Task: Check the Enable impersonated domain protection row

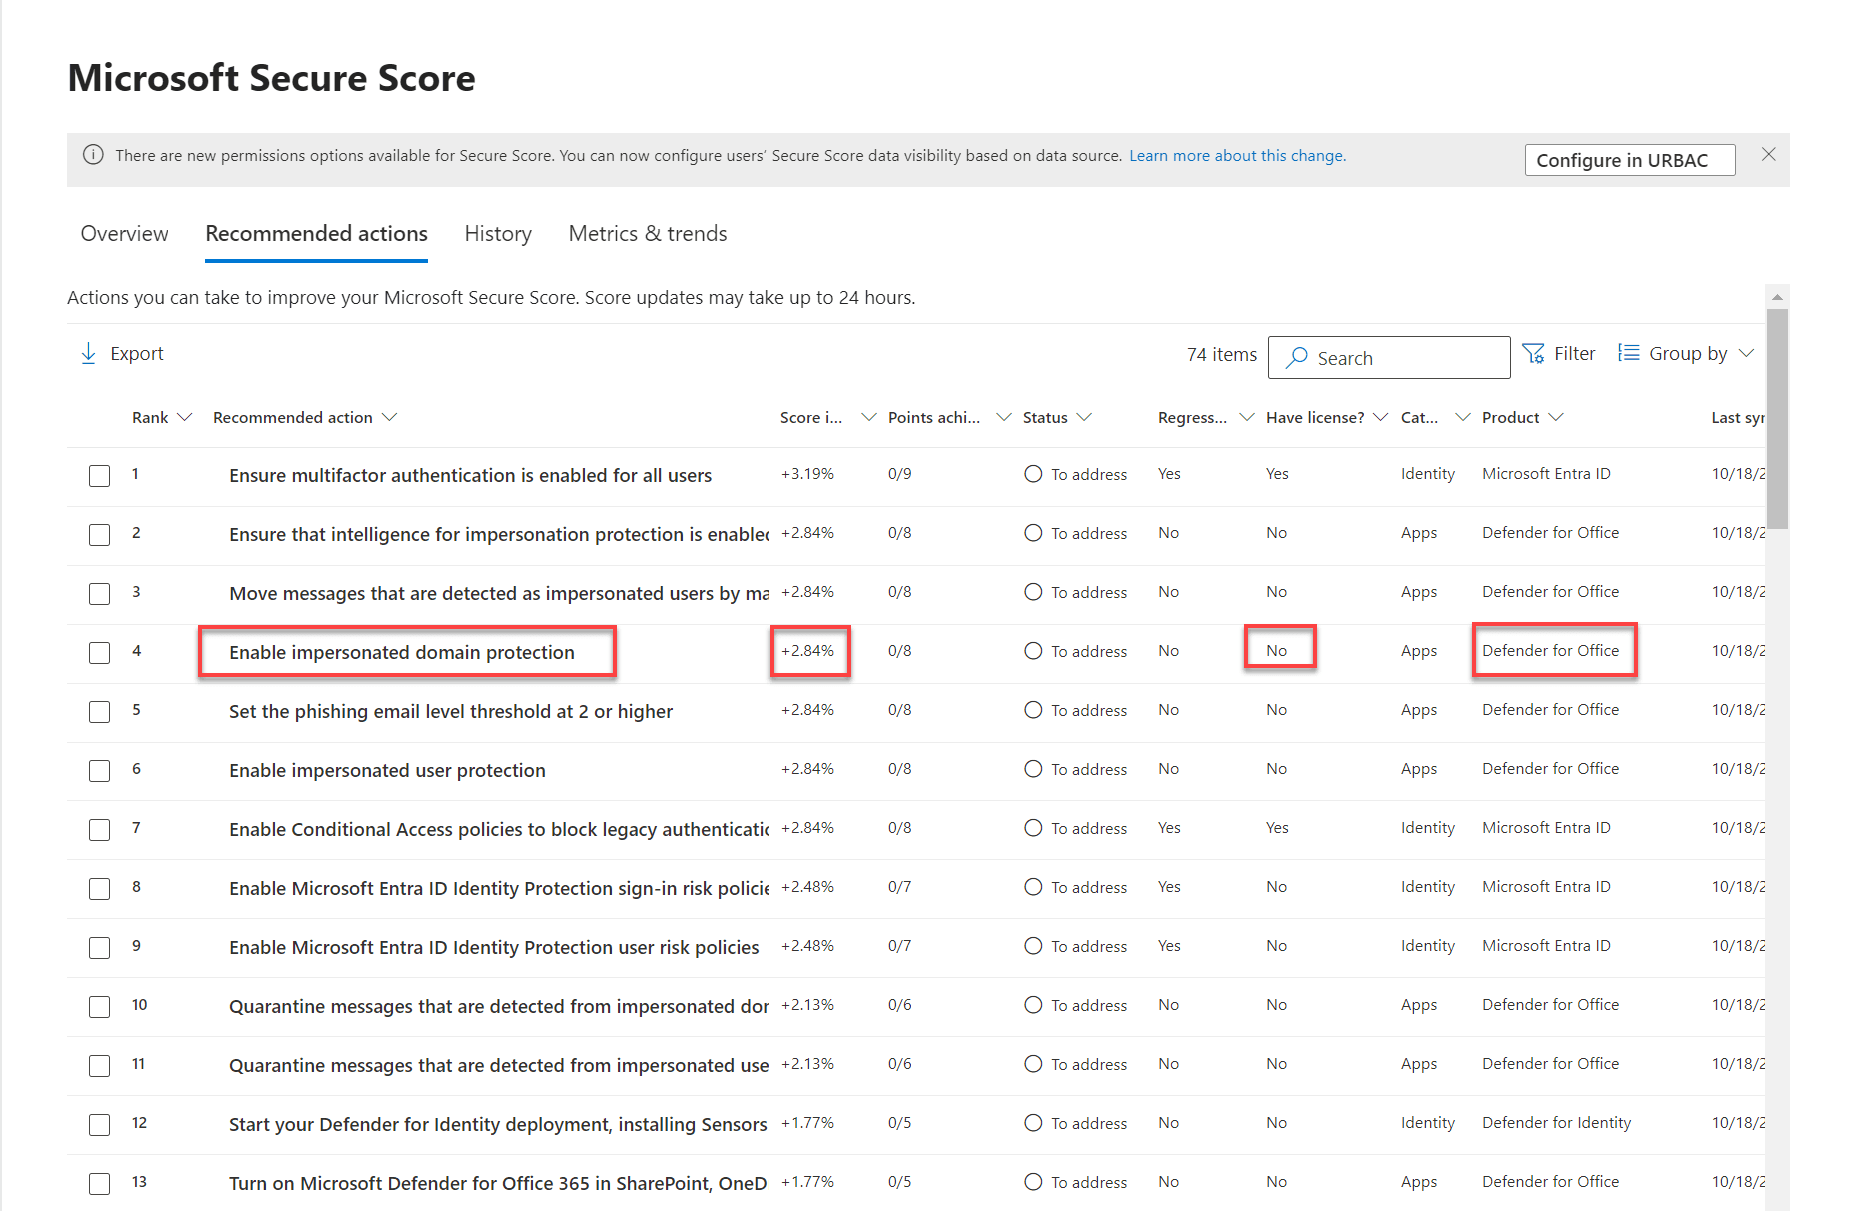Action: point(99,653)
